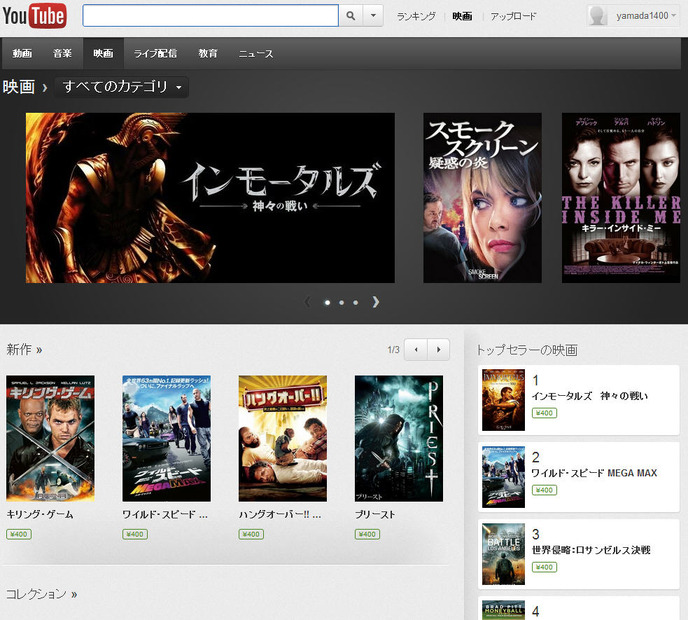Click ¥400 price under ハングオーバー!!
Image resolution: width=688 pixels, height=620 pixels.
coord(251,534)
